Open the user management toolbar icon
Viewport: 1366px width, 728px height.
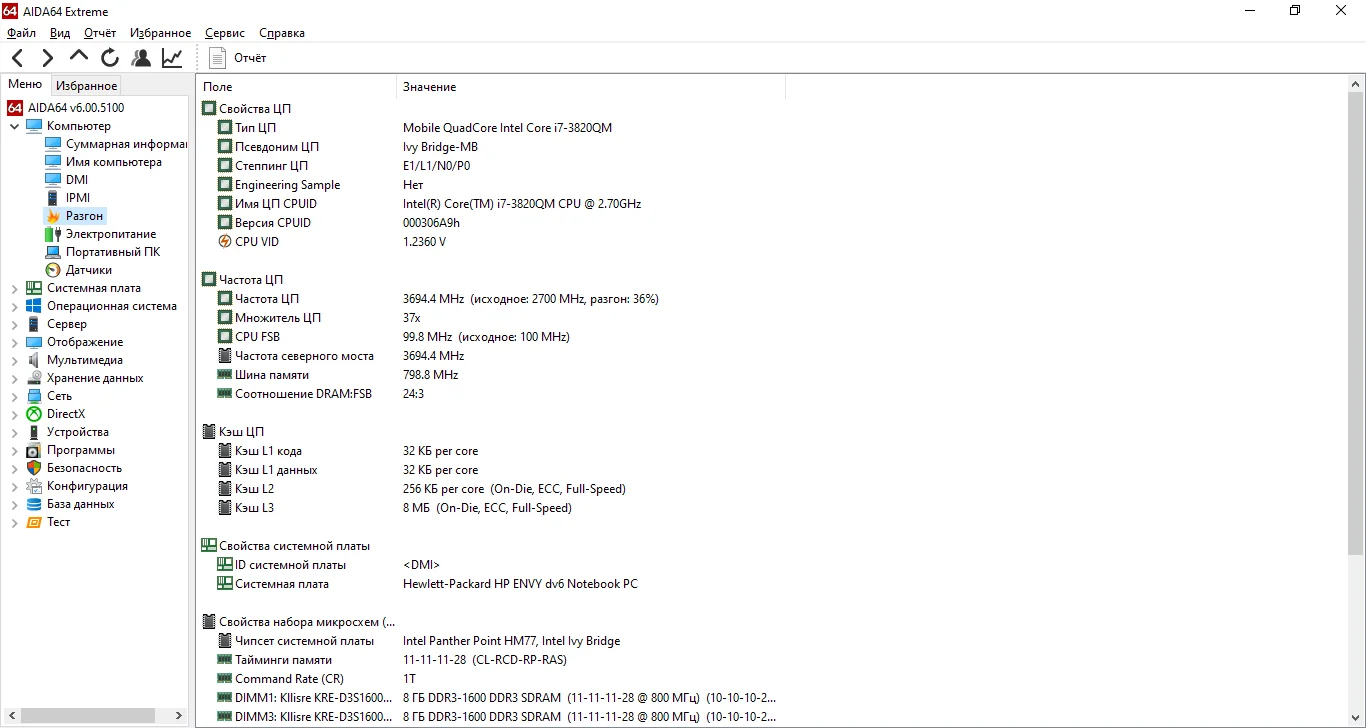pyautogui.click(x=141, y=58)
